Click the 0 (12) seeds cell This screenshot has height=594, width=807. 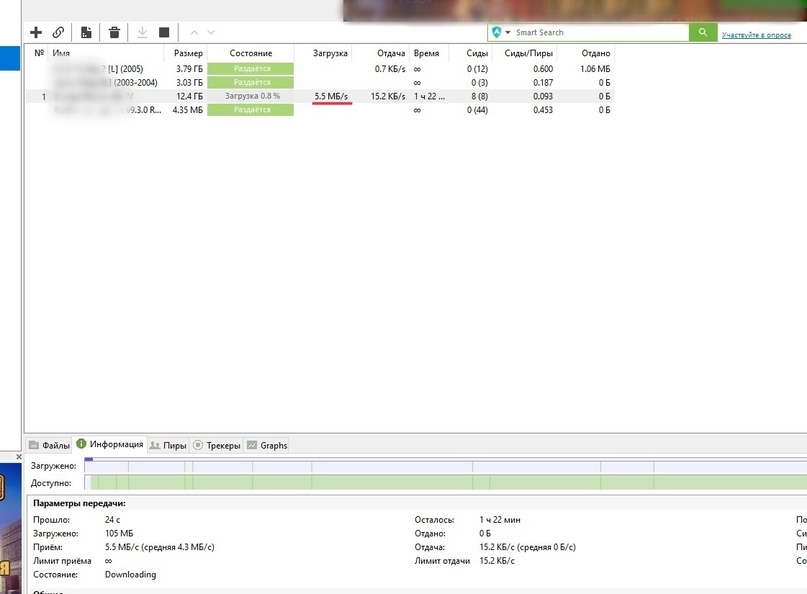(477, 68)
